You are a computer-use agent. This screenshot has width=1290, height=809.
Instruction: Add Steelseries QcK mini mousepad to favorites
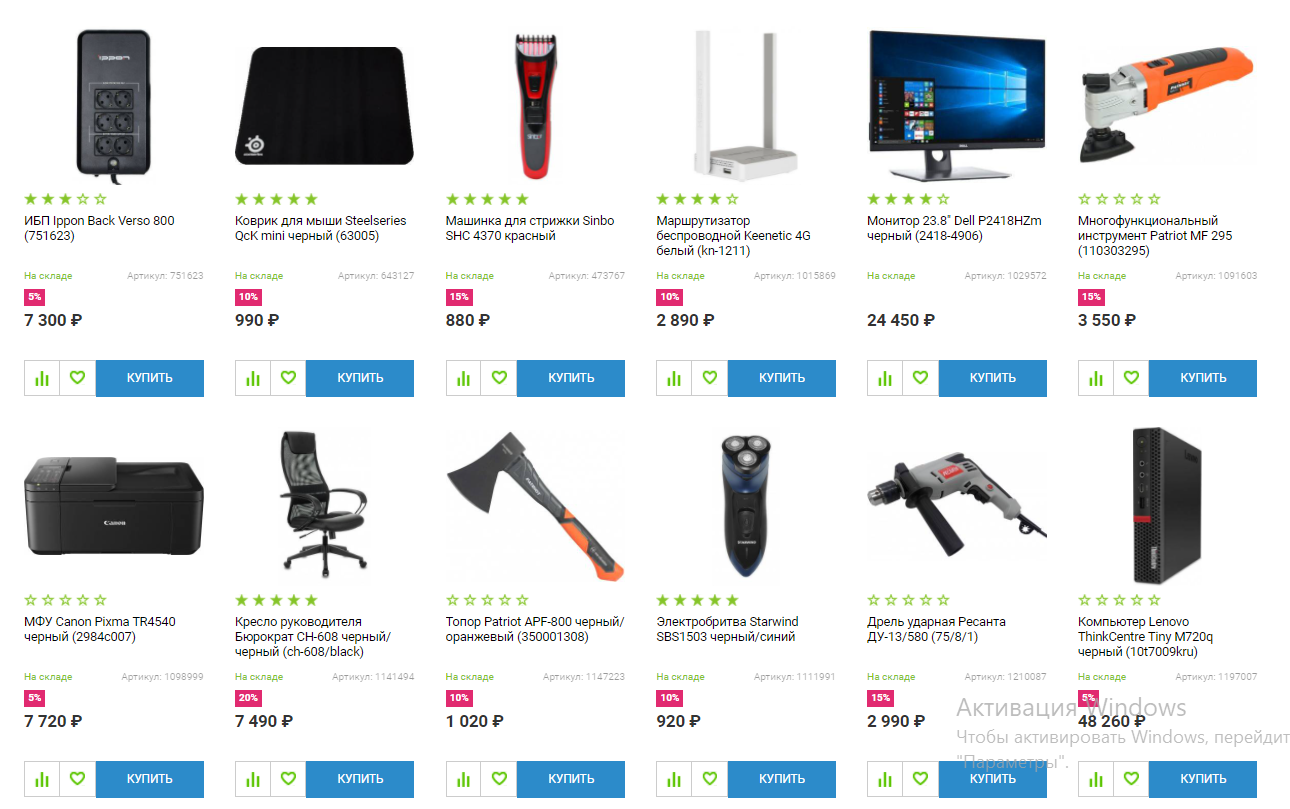point(288,378)
